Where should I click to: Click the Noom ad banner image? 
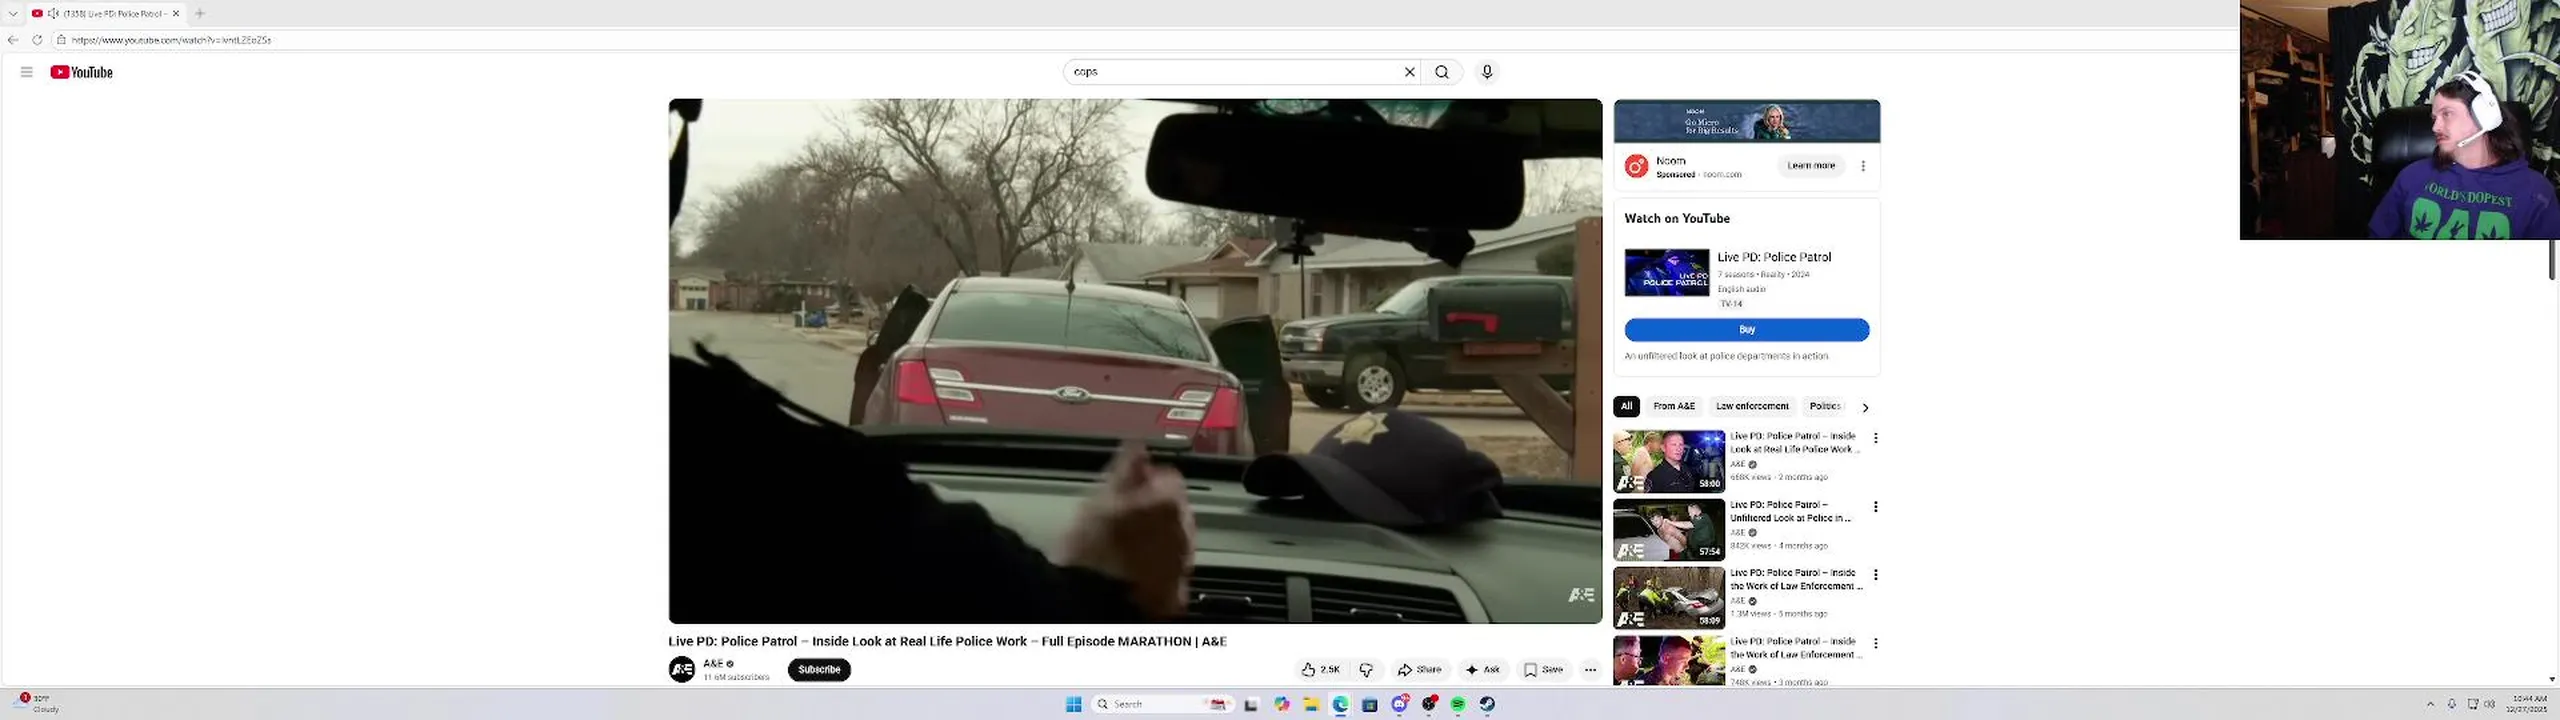pos(1747,121)
